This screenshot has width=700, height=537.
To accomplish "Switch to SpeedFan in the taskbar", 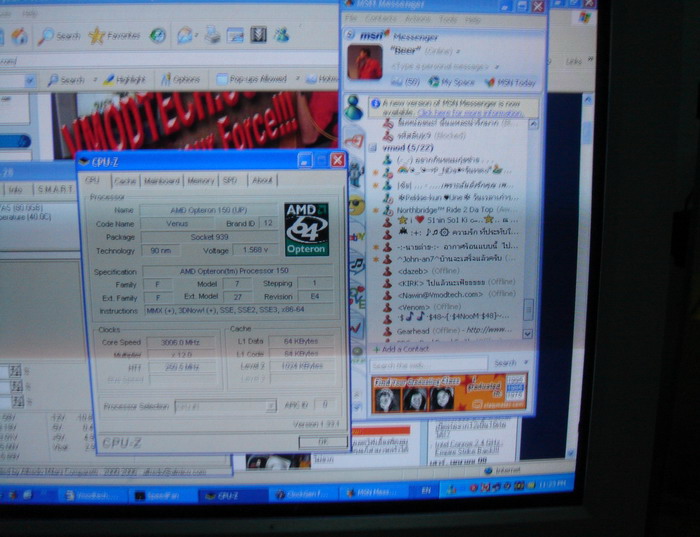I will coord(162,495).
